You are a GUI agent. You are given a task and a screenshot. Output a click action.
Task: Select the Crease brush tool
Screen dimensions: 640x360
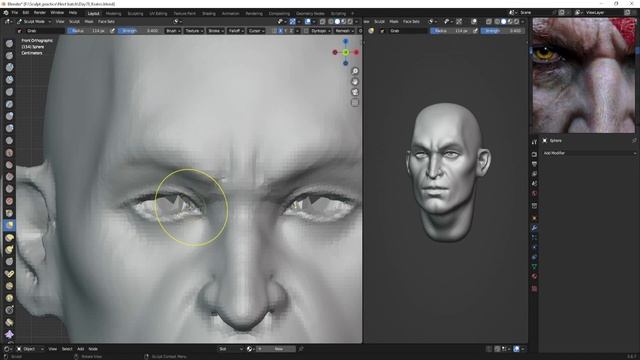[x=9, y=140]
